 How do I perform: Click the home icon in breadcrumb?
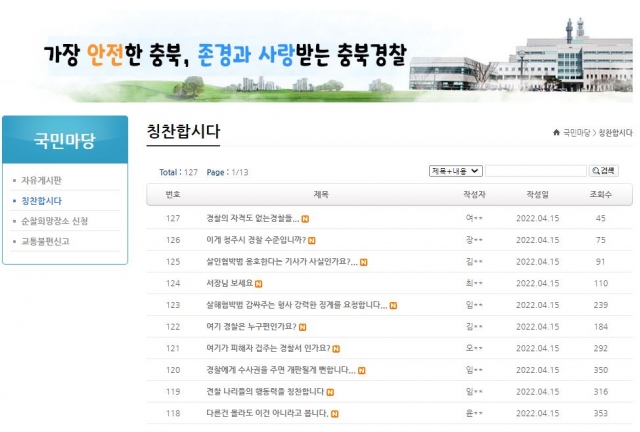pyautogui.click(x=556, y=132)
